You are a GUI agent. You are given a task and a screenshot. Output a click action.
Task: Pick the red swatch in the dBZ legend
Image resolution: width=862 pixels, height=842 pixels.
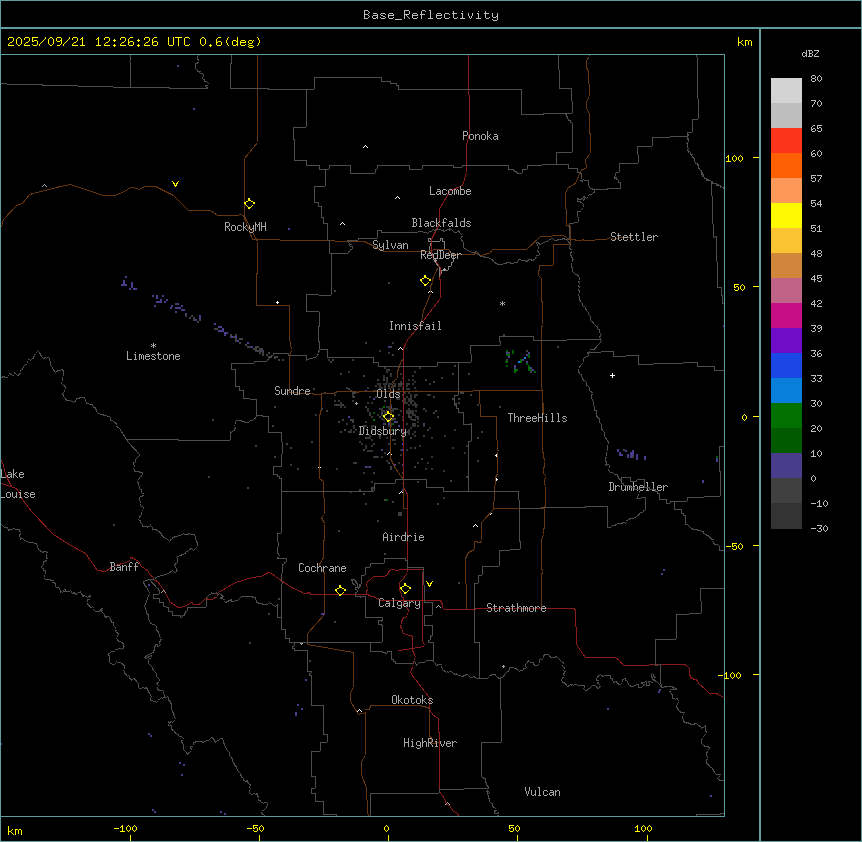pyautogui.click(x=786, y=140)
